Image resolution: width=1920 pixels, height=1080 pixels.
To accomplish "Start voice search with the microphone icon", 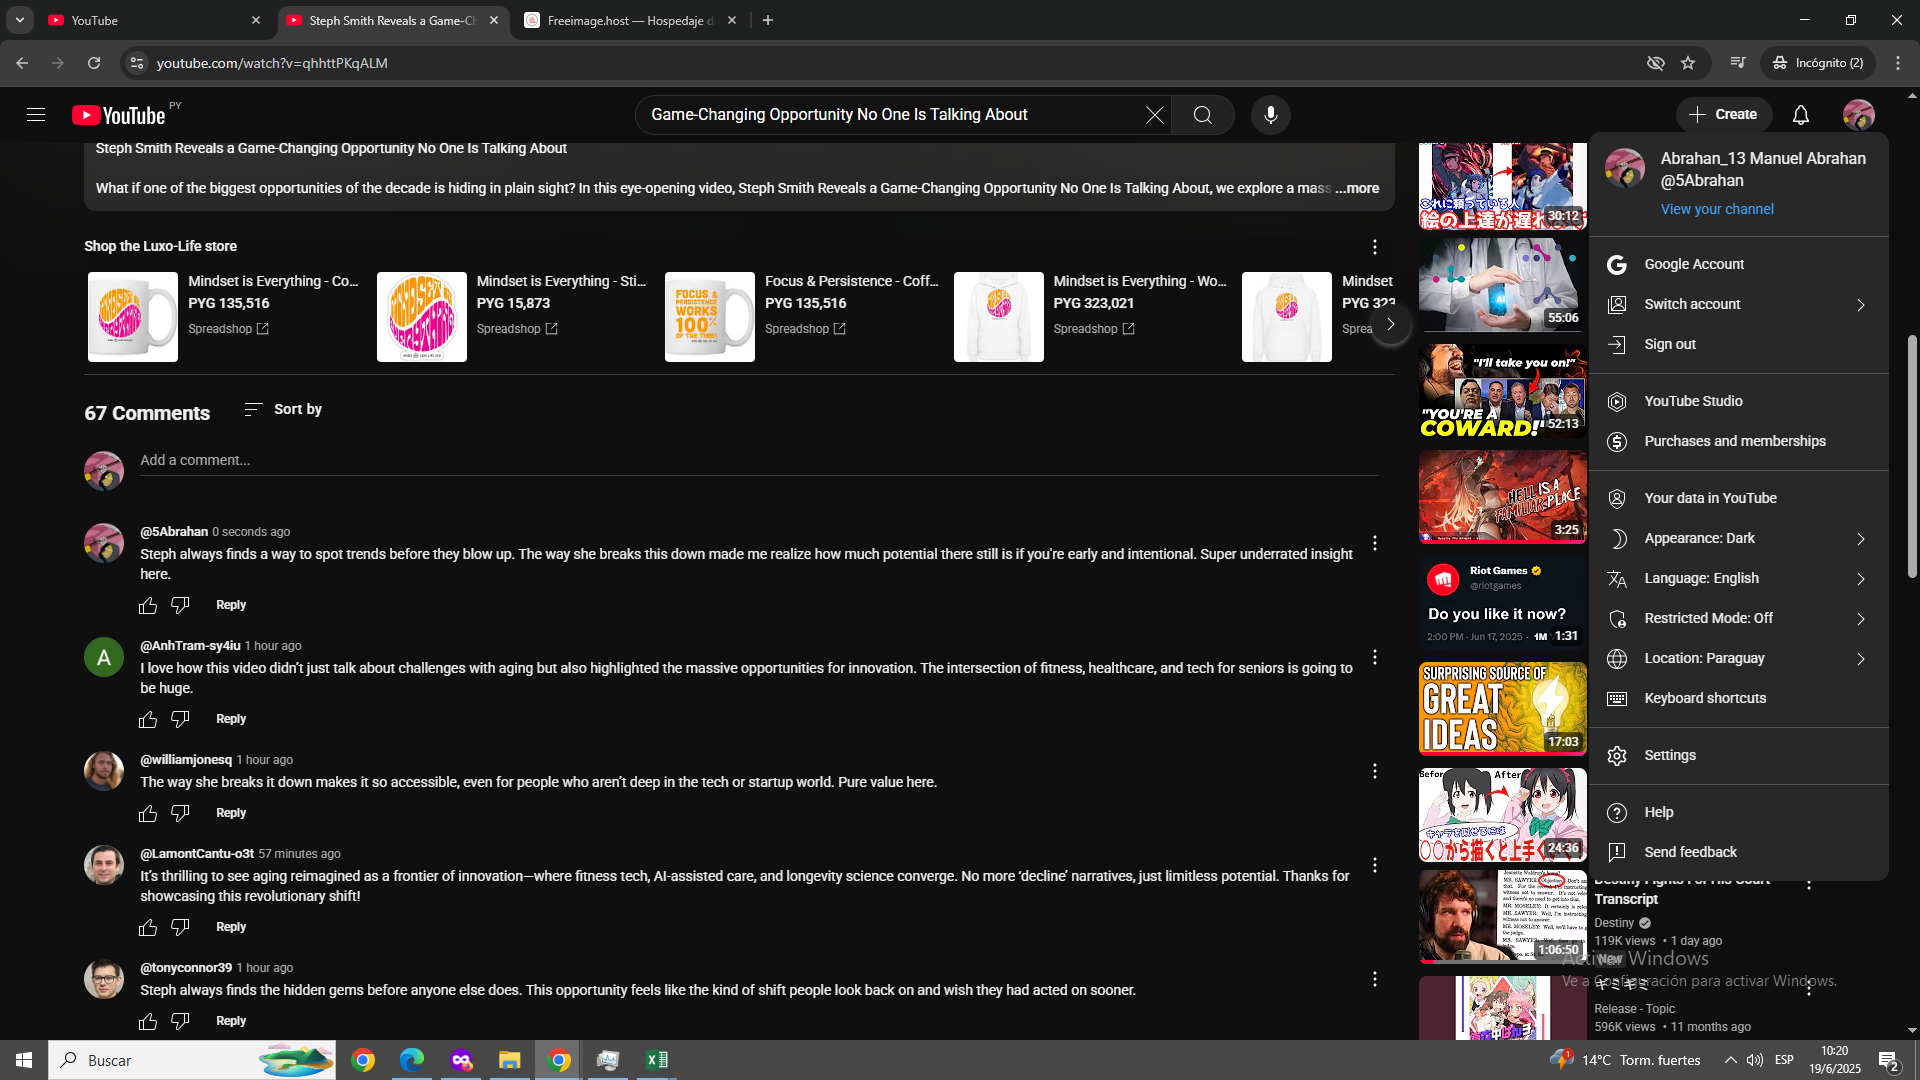I will coord(1271,115).
